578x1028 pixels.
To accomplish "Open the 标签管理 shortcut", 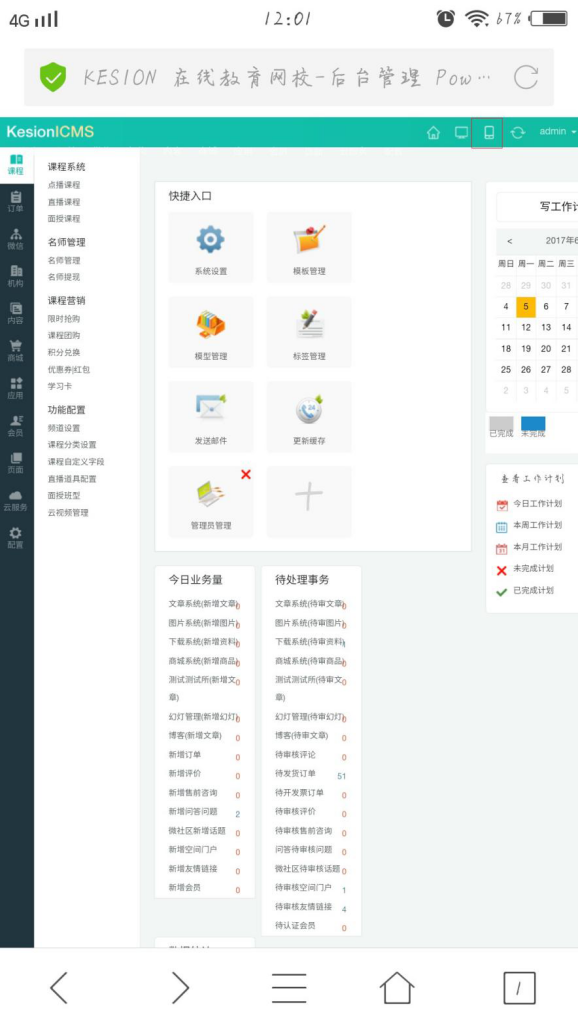I will (x=309, y=332).
